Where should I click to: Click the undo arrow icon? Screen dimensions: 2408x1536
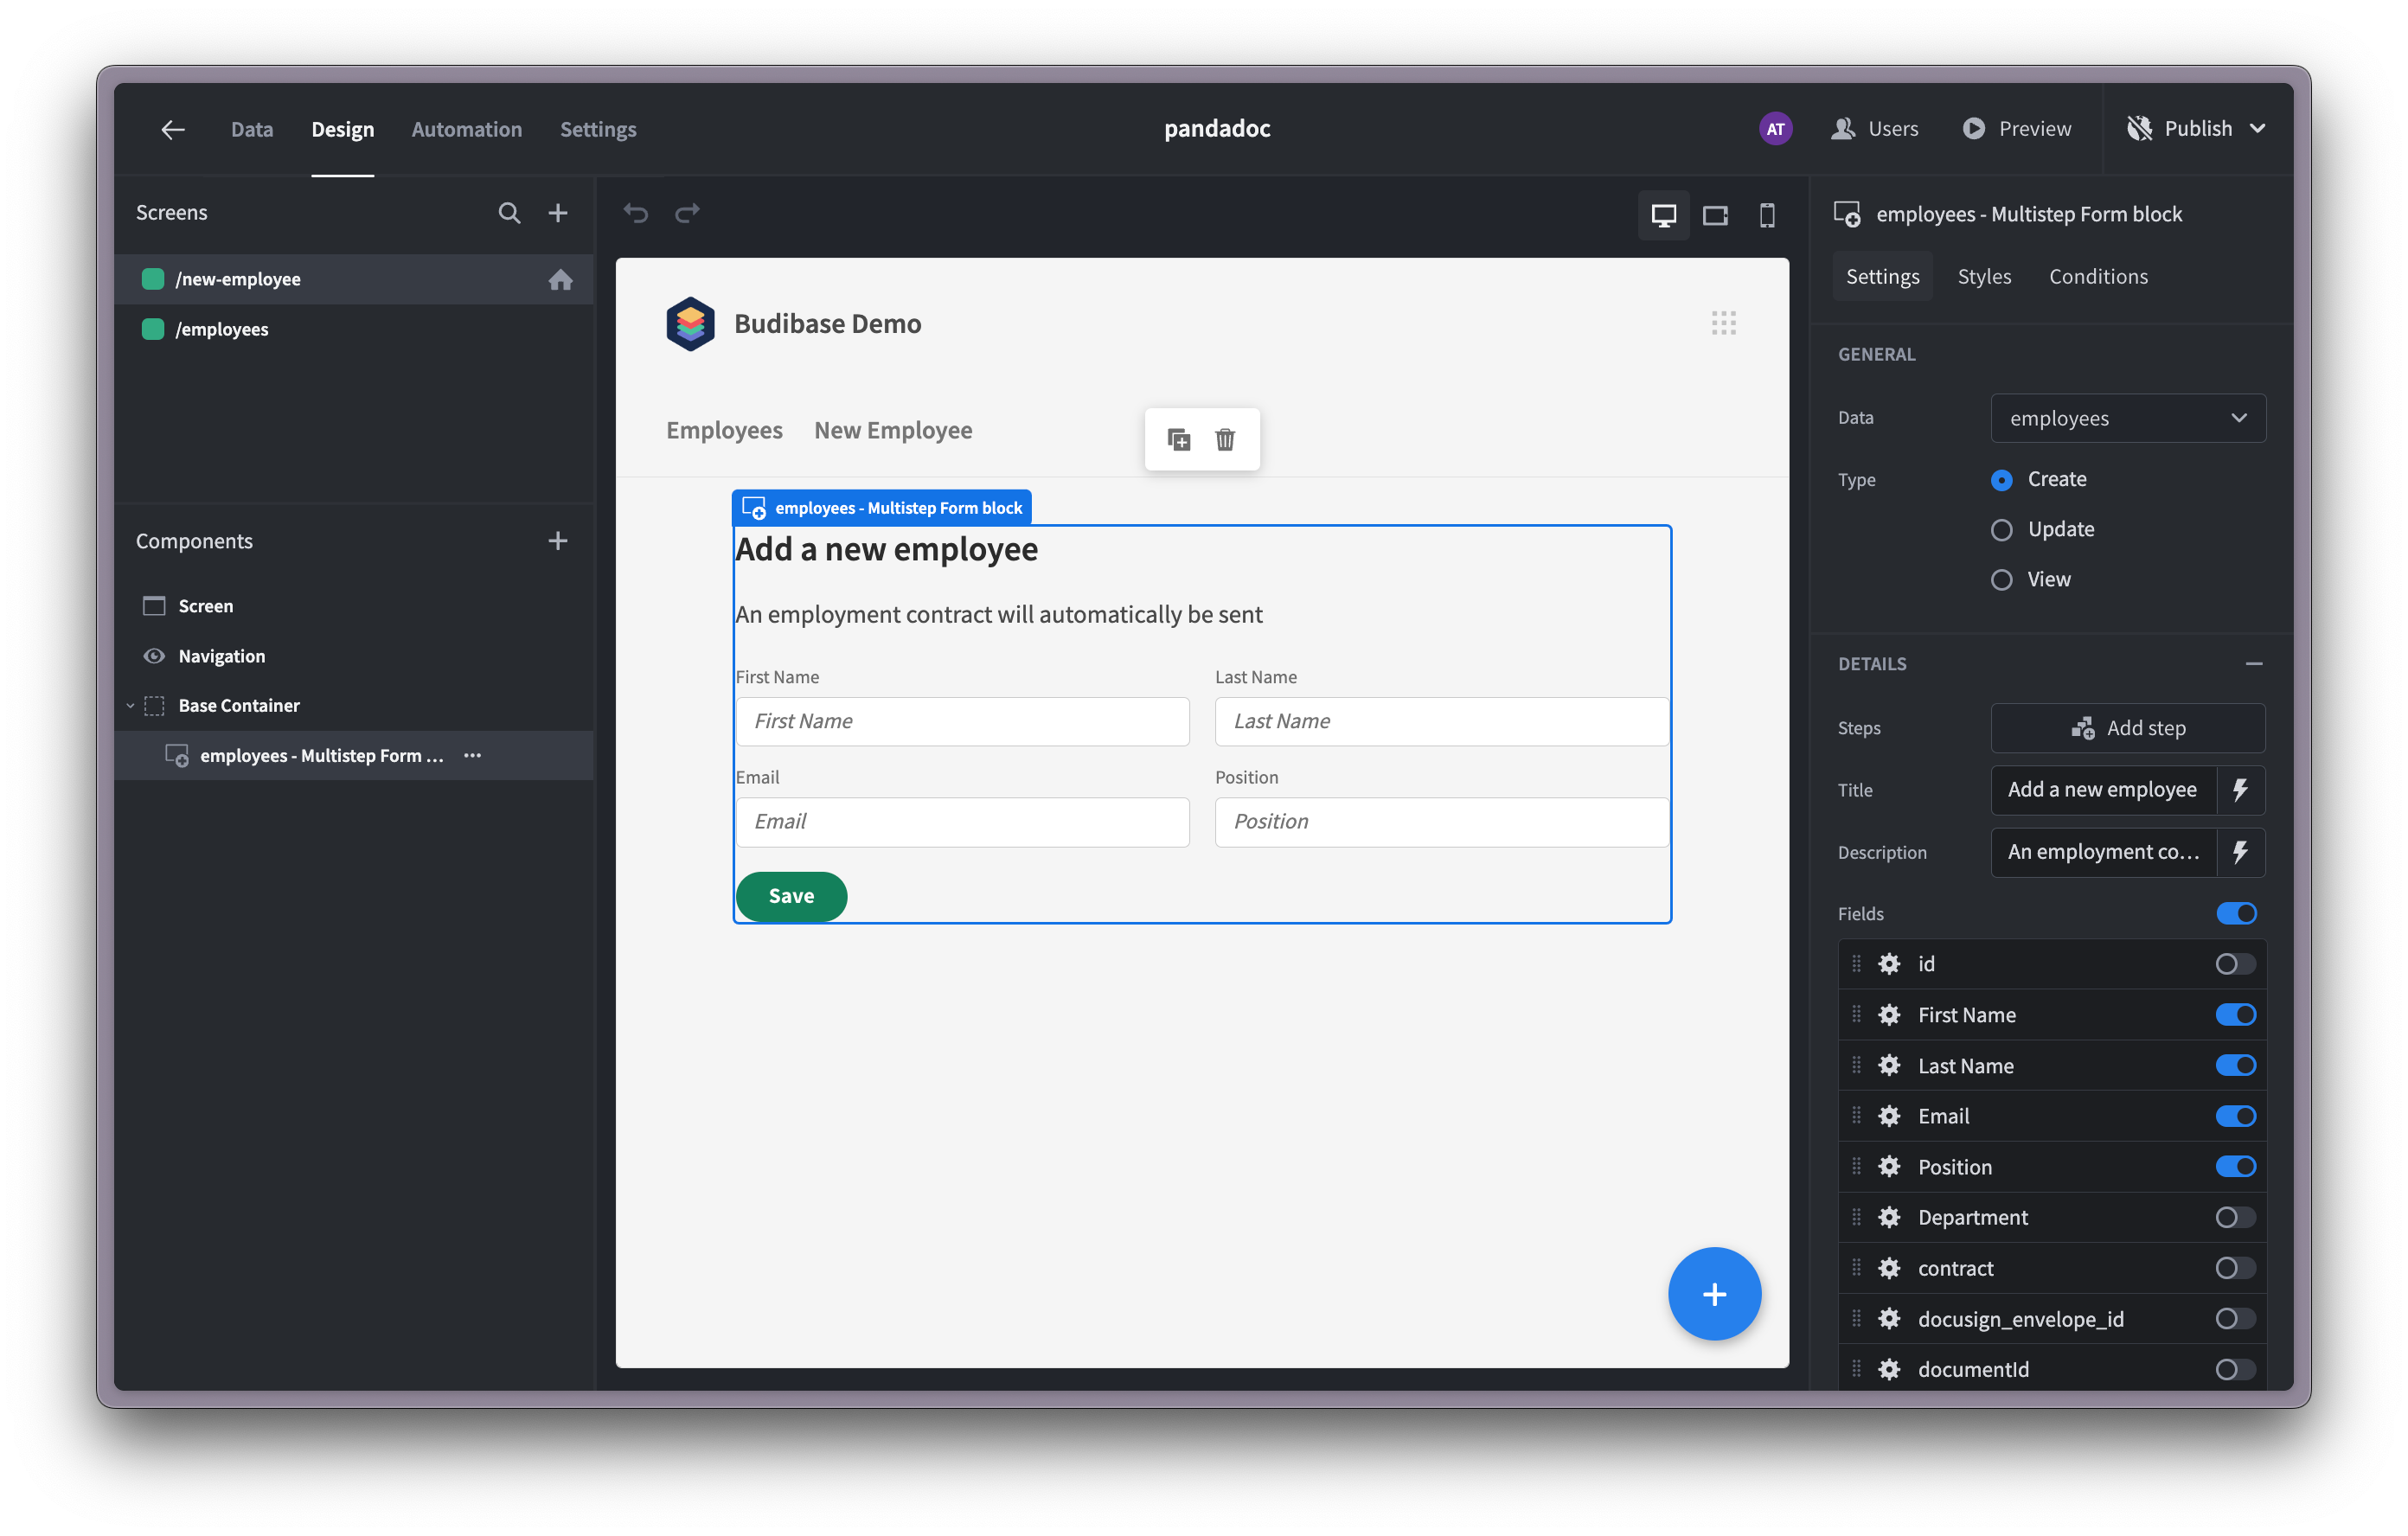point(636,213)
